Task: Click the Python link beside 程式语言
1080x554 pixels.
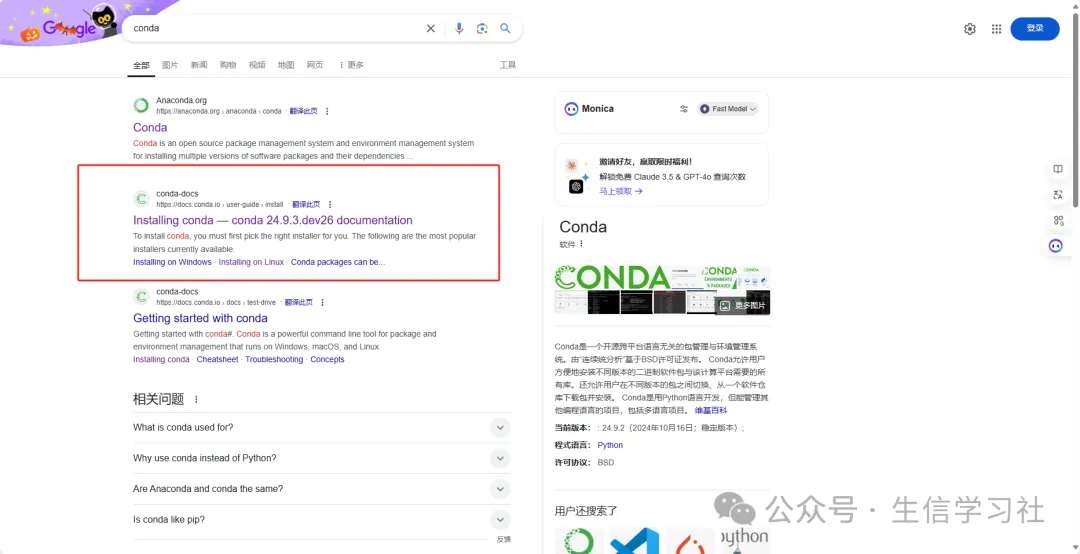Action: click(x=610, y=445)
